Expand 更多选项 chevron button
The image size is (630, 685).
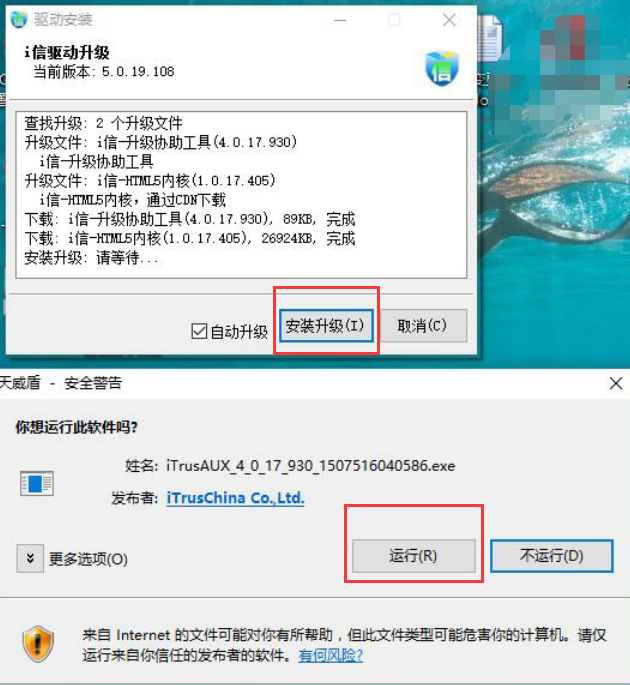point(30,558)
